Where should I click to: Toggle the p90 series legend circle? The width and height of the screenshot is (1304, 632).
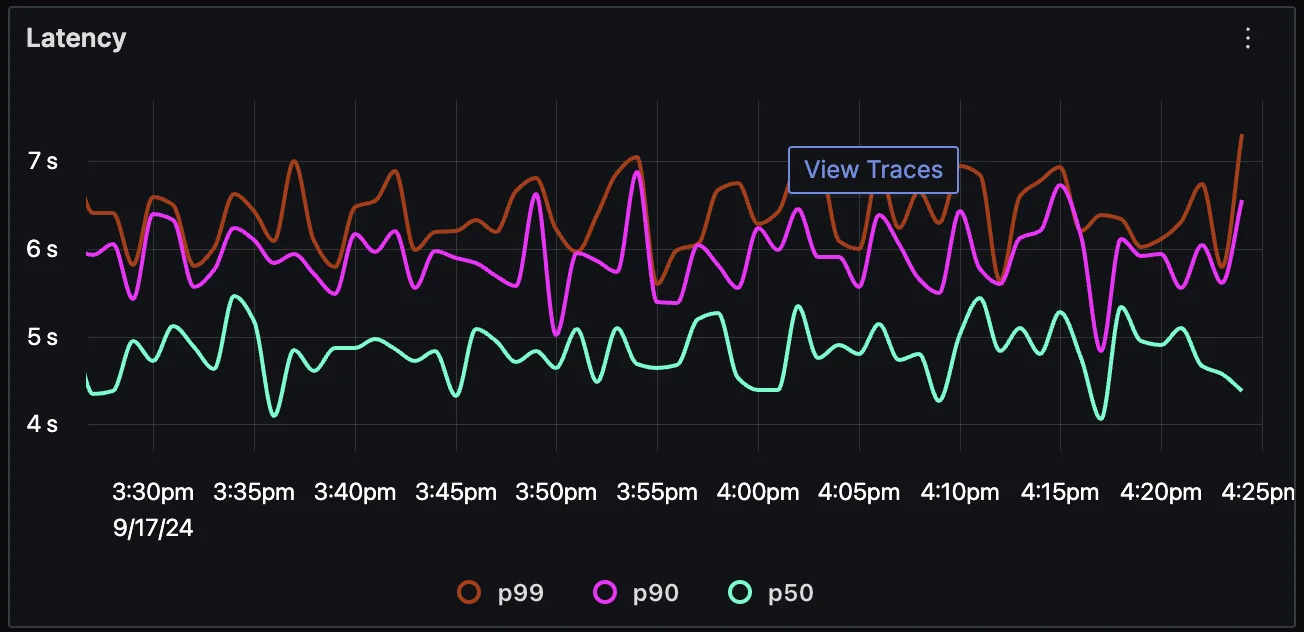click(605, 593)
